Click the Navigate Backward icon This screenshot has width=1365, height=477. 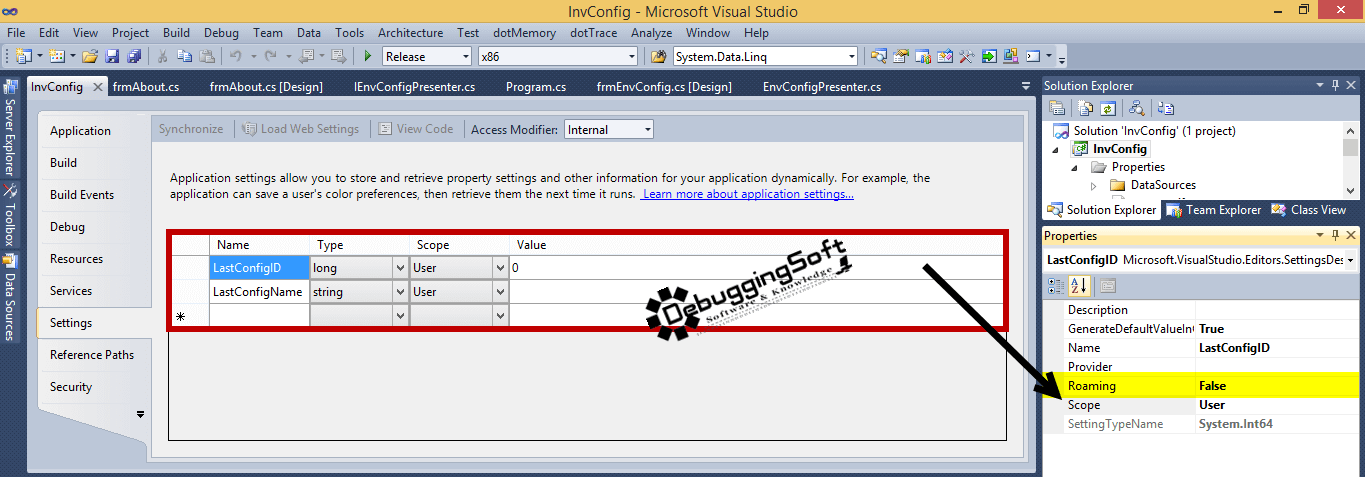click(306, 56)
